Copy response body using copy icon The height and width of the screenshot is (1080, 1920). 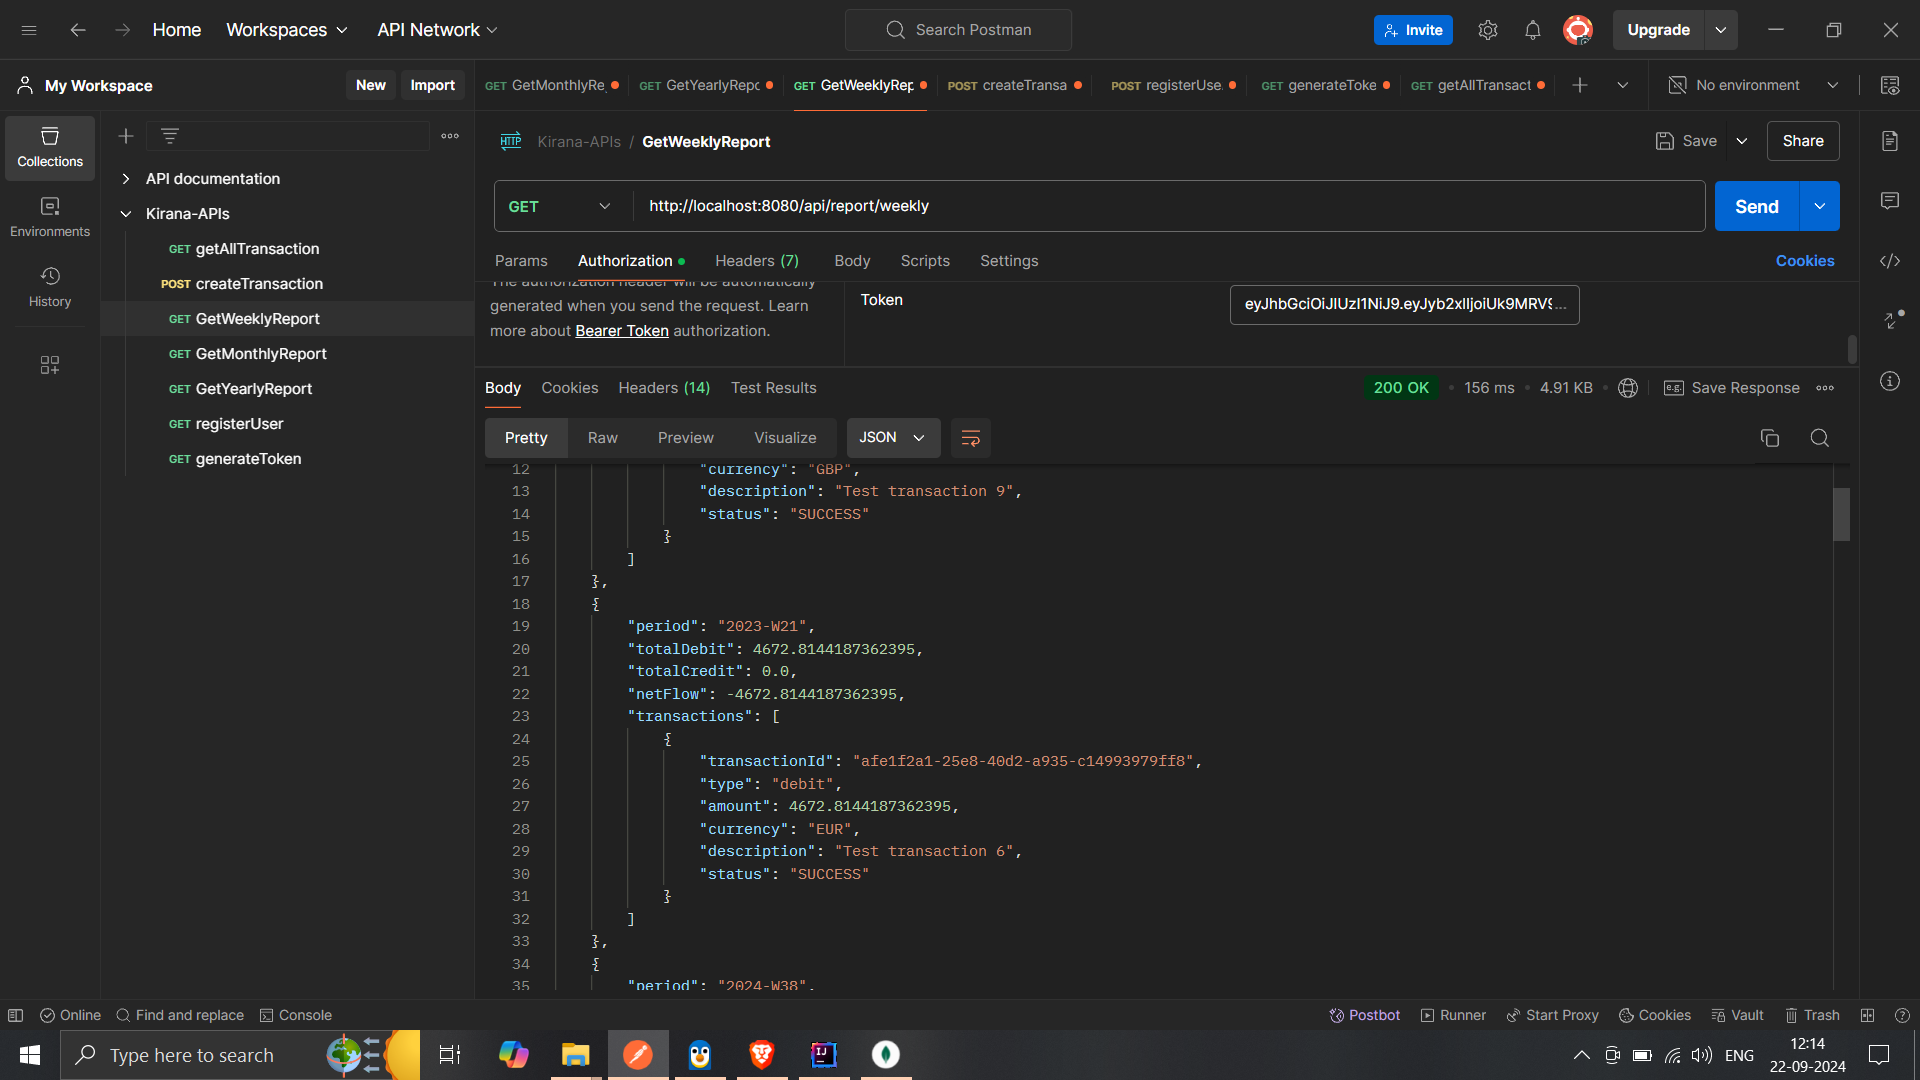1769,438
